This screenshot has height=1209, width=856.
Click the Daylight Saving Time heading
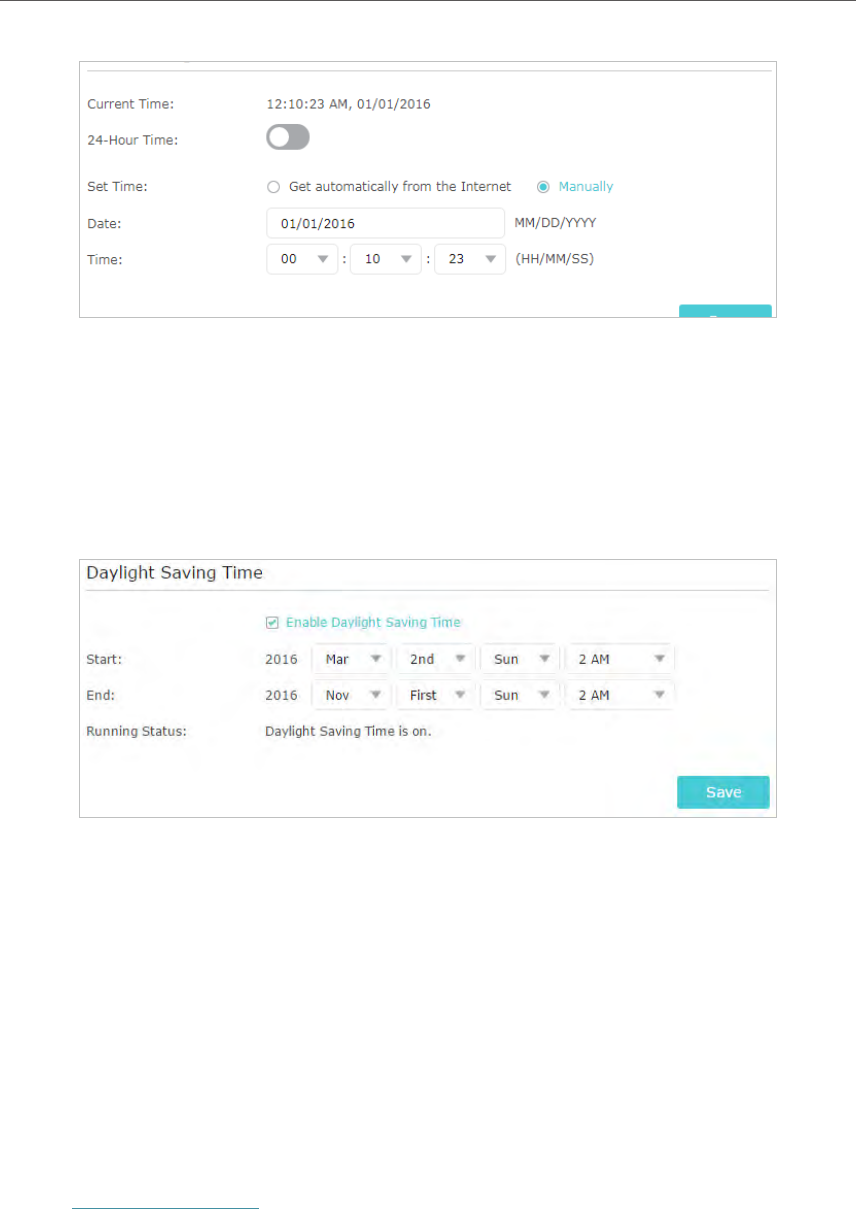click(175, 573)
